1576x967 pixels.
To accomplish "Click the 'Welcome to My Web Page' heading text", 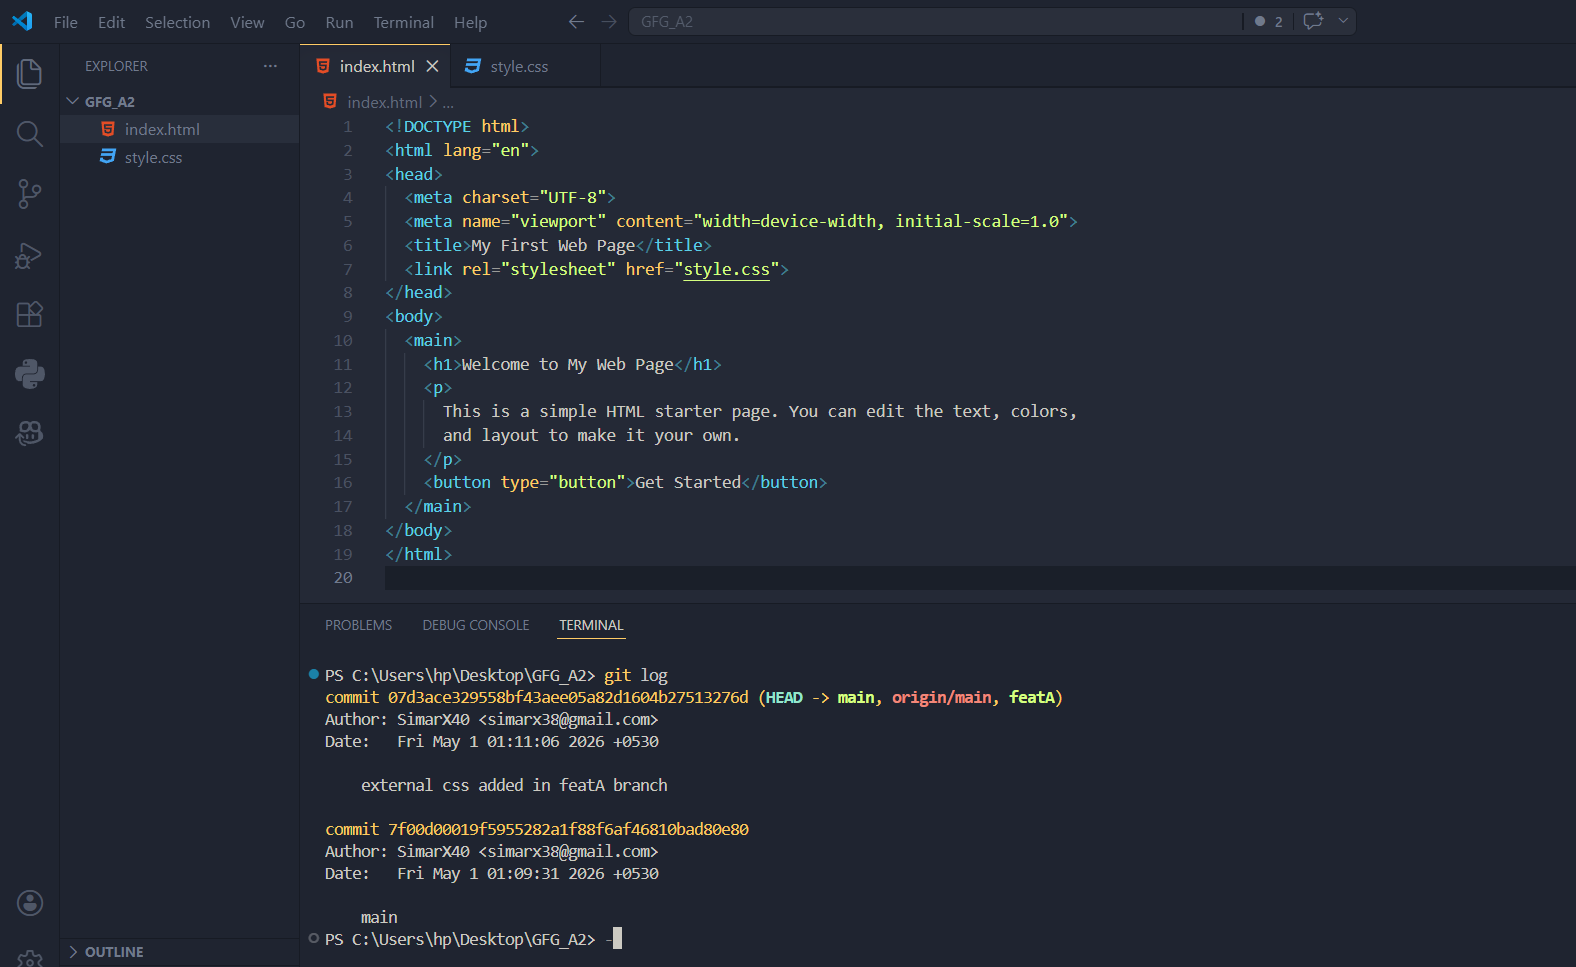I will tap(568, 364).
